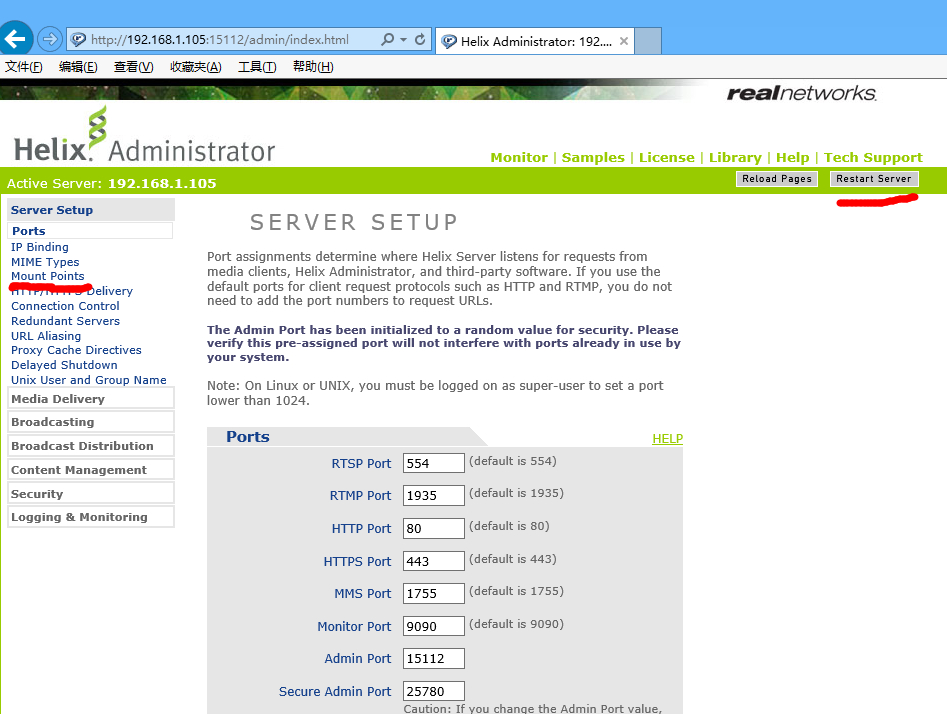947x714 pixels.
Task: Click the browser back arrow button
Action: tap(15, 39)
